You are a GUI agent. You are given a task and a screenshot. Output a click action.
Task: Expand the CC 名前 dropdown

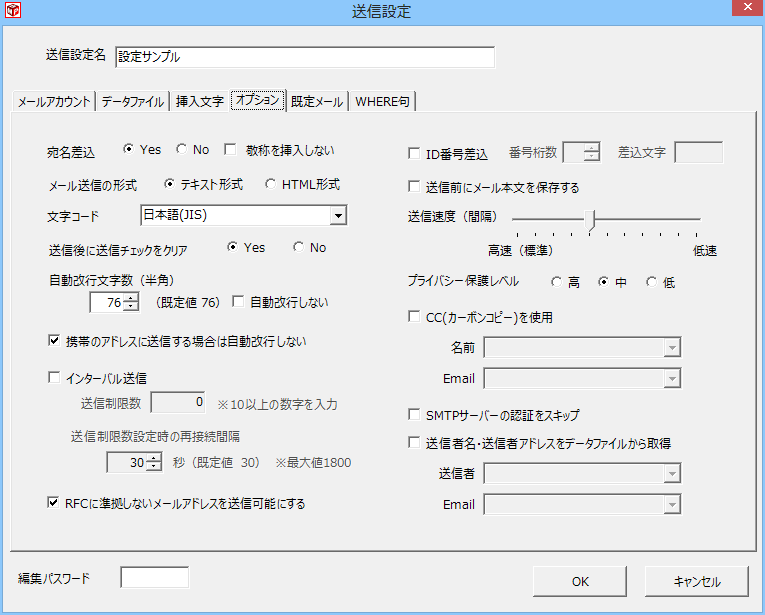[x=672, y=348]
